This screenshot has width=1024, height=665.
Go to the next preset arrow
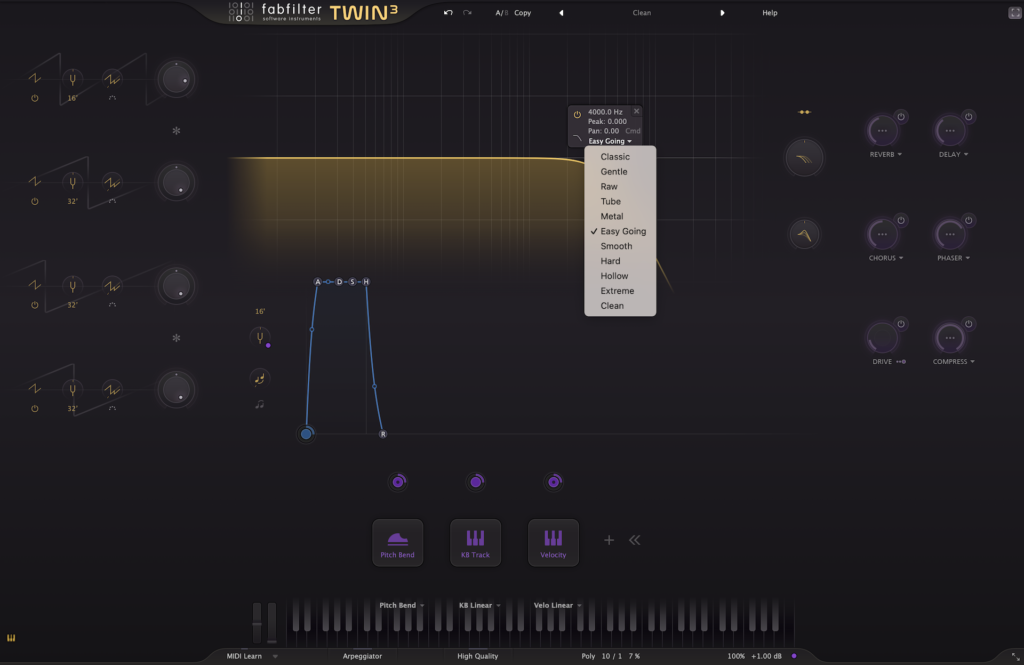pyautogui.click(x=722, y=13)
